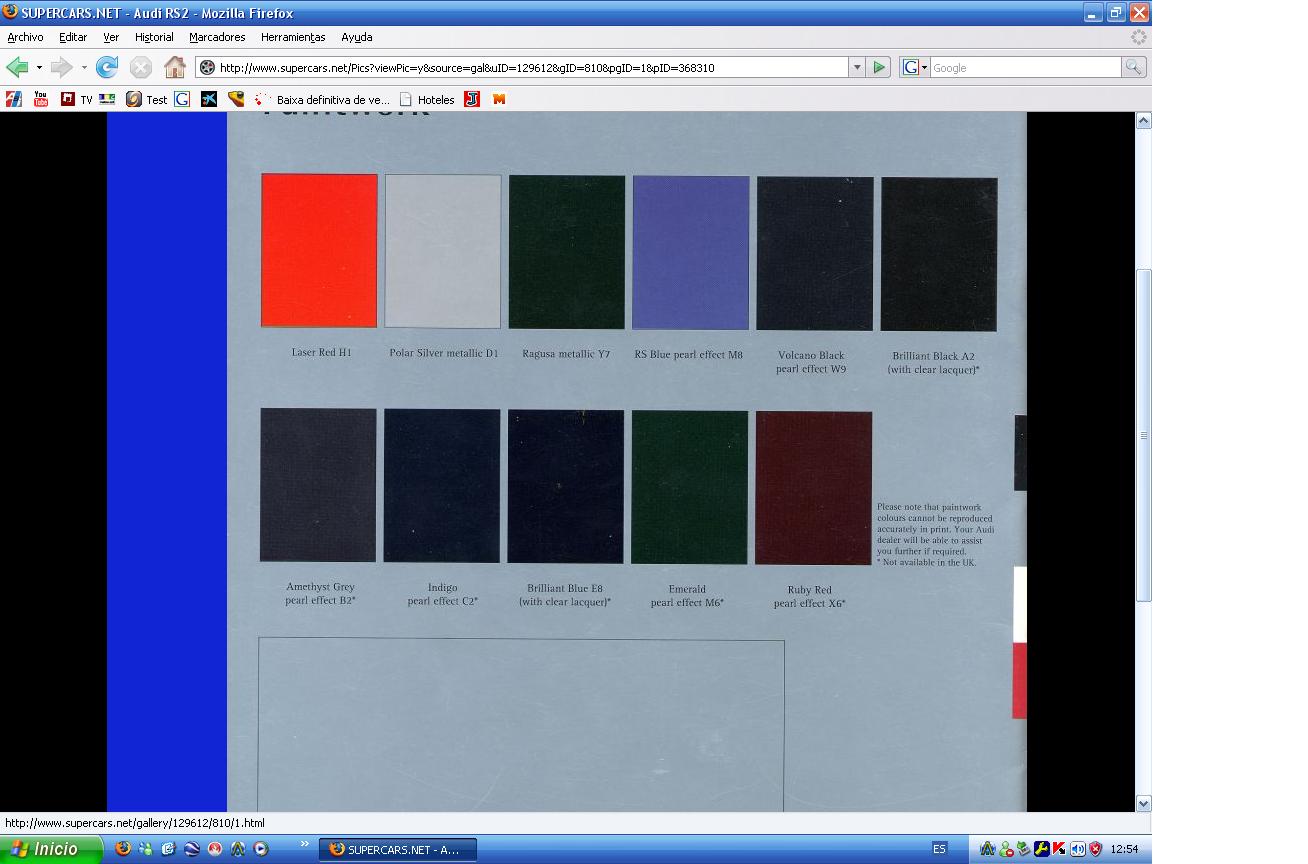Screen dimensions: 1308x864
Task: Open the Test bookmark
Action: click(147, 99)
